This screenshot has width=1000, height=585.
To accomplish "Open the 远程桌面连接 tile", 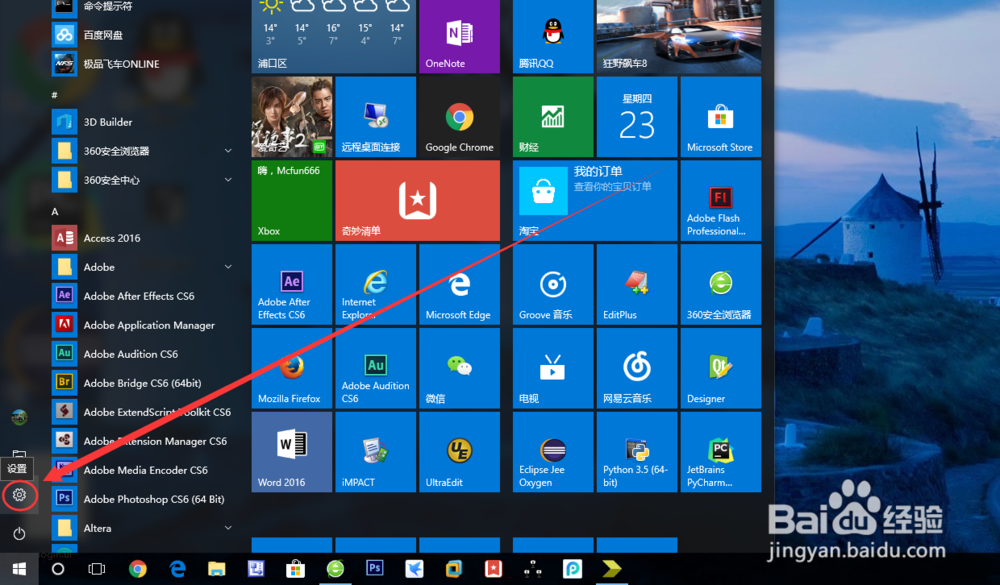I will click(x=376, y=117).
